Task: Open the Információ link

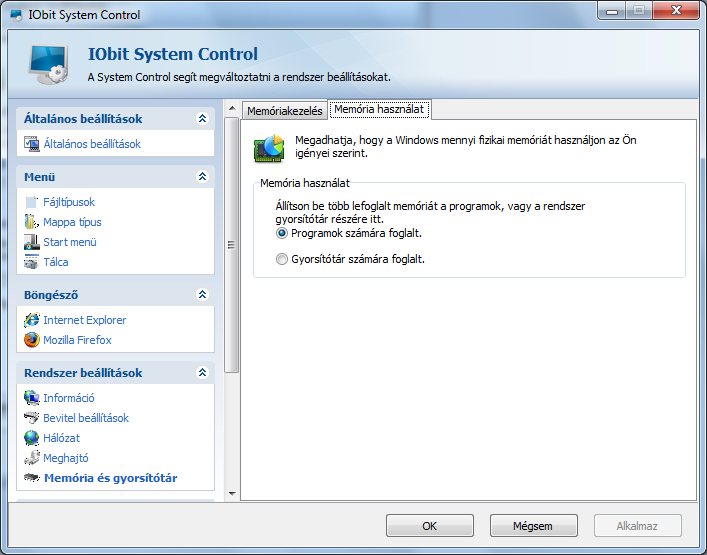Action: pos(69,398)
